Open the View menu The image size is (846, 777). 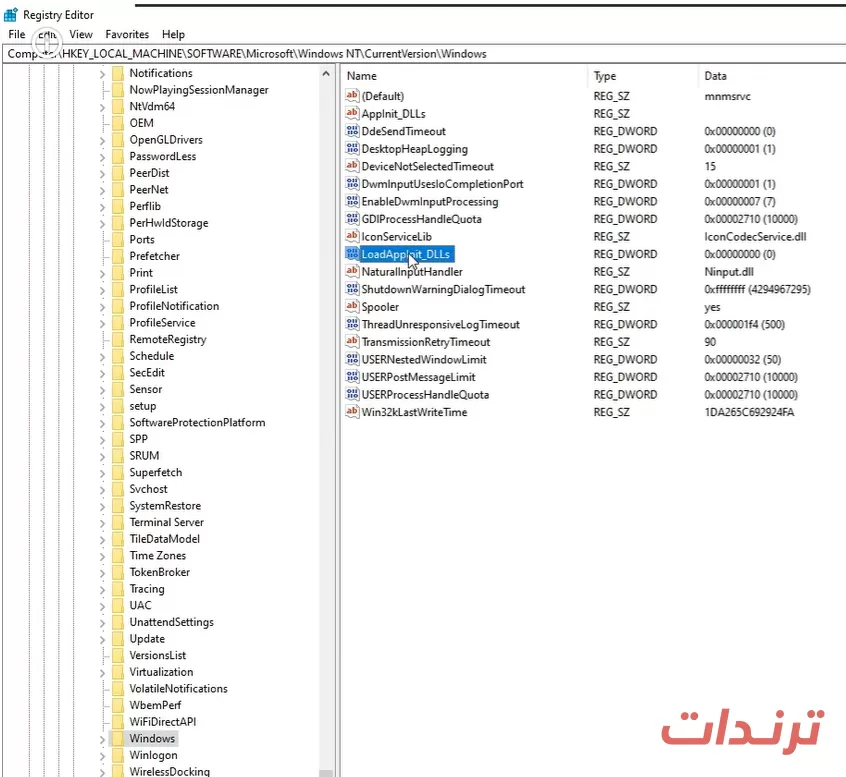(x=81, y=34)
